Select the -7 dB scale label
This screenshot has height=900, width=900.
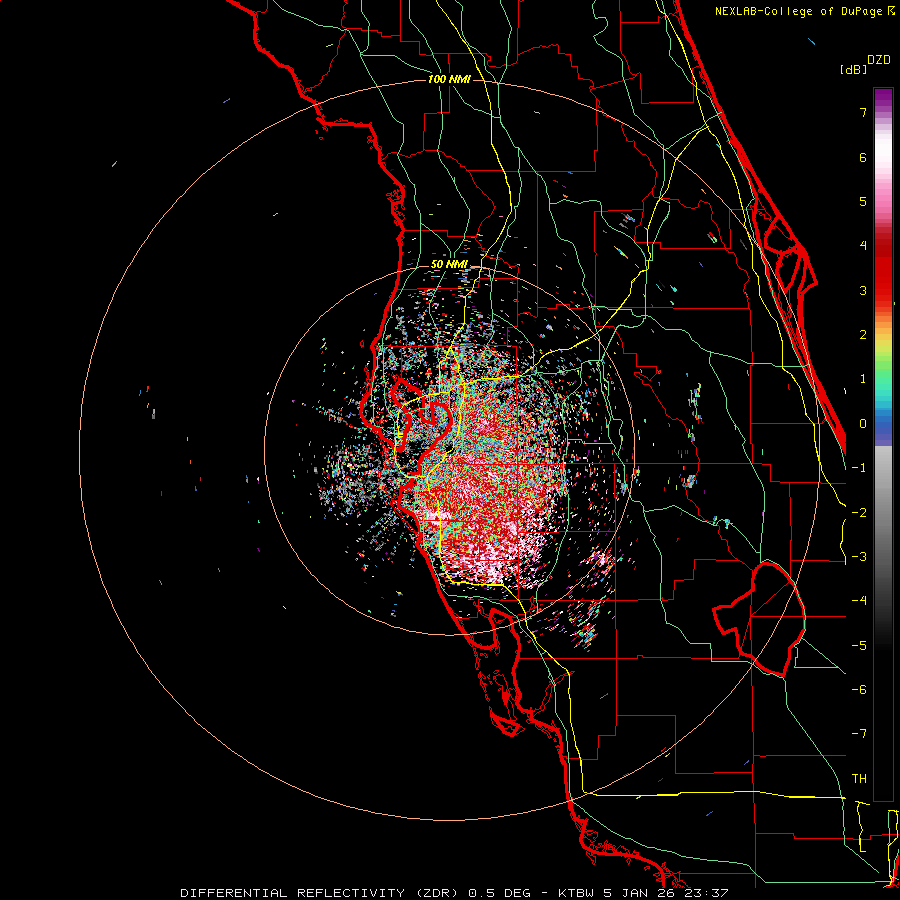click(x=859, y=734)
